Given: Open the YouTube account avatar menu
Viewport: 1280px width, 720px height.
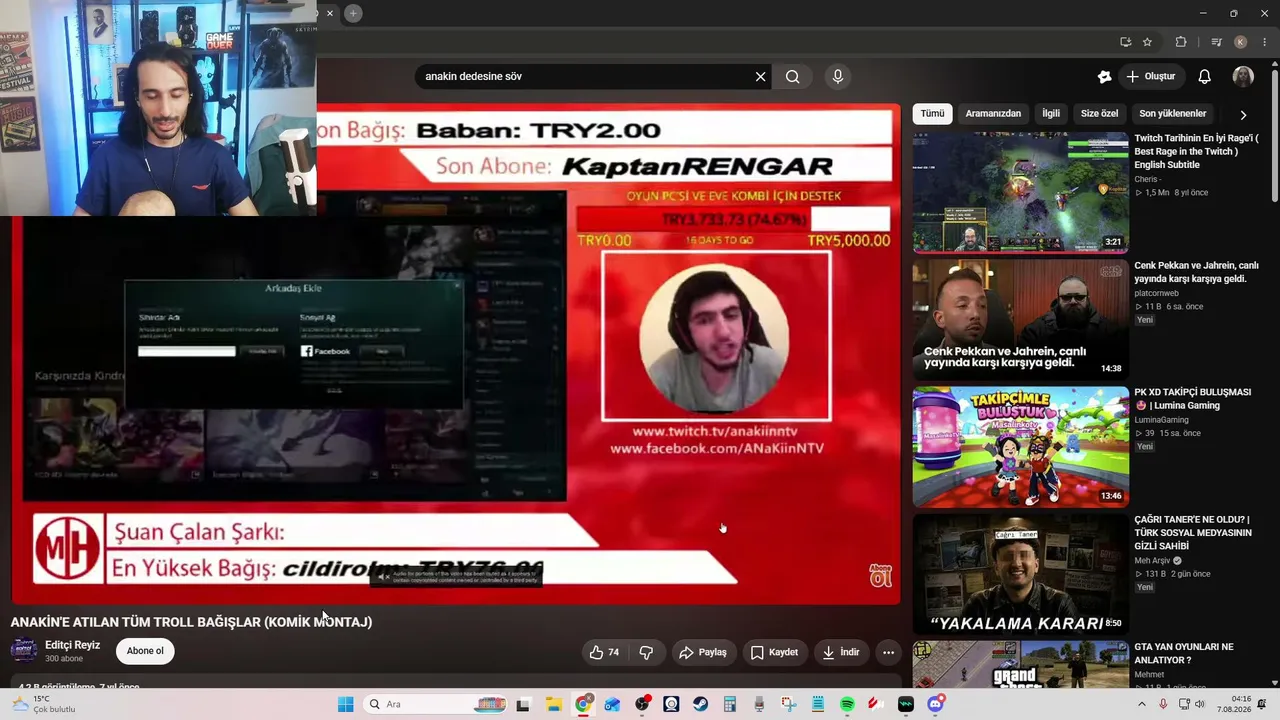Looking at the screenshot, I should coord(1243,76).
